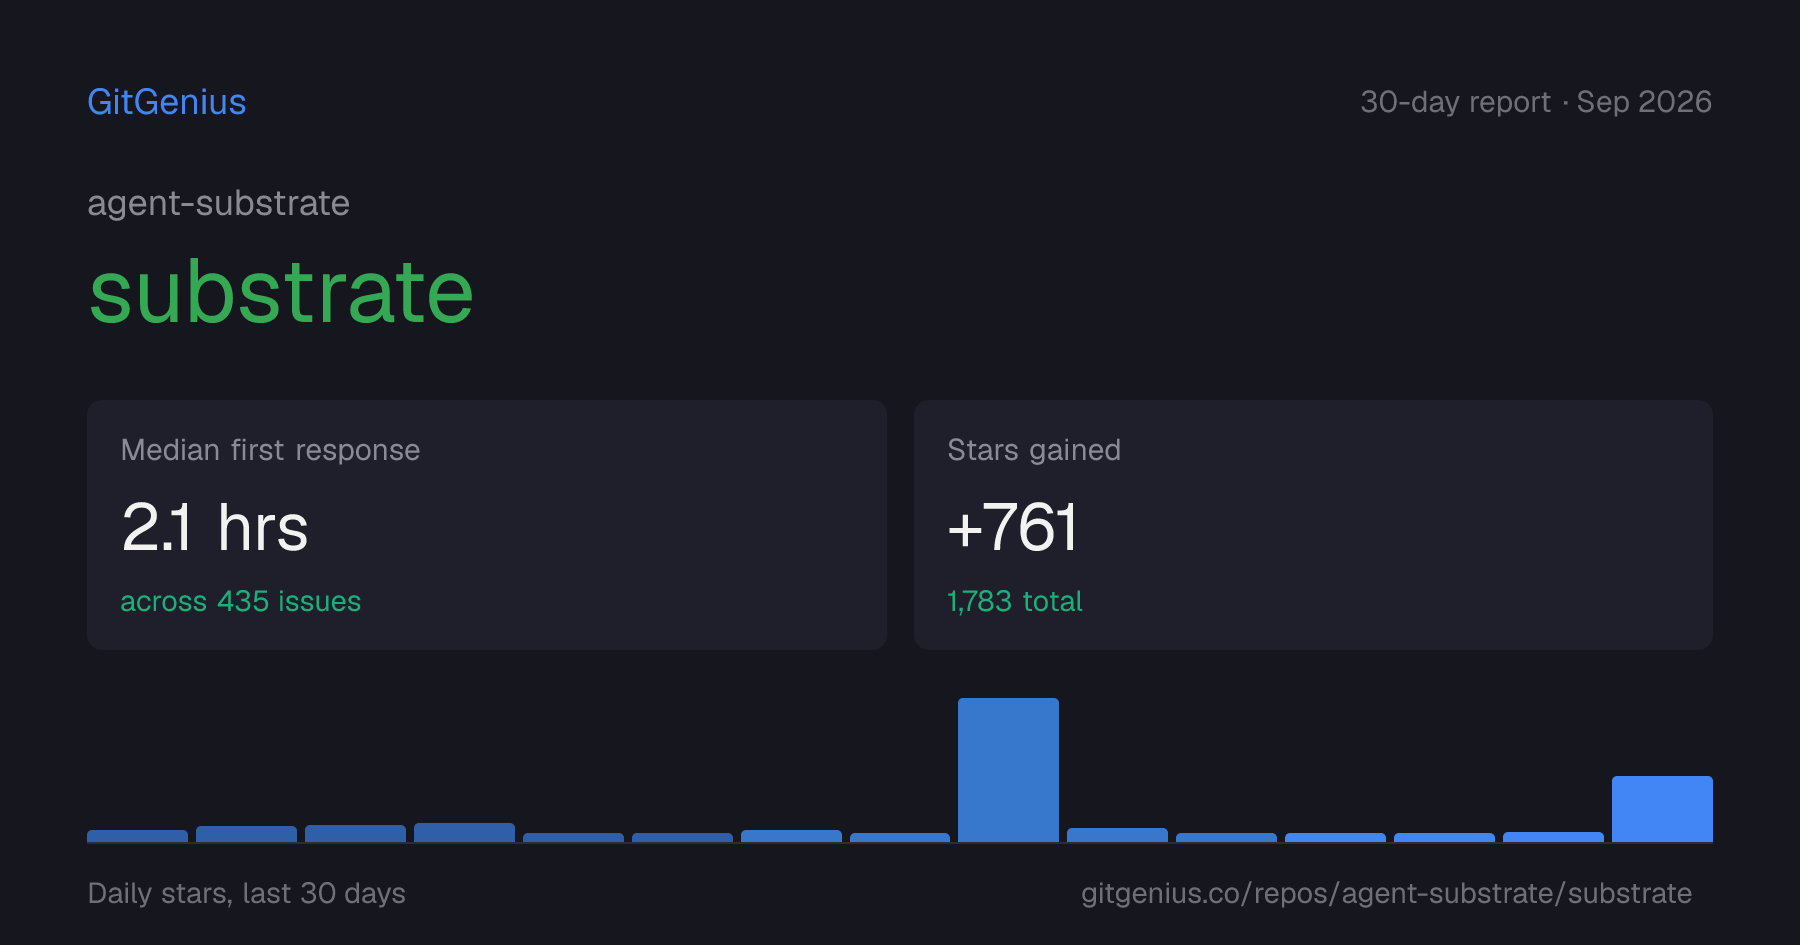Click the second-to-last chart bar

(1553, 837)
